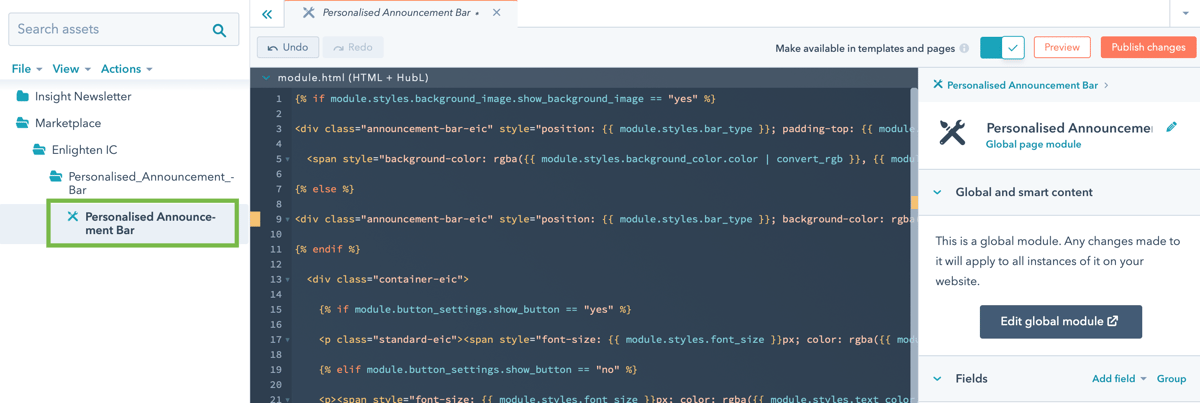Fold code at line 17
1200x403 pixels.
[x=288, y=340]
